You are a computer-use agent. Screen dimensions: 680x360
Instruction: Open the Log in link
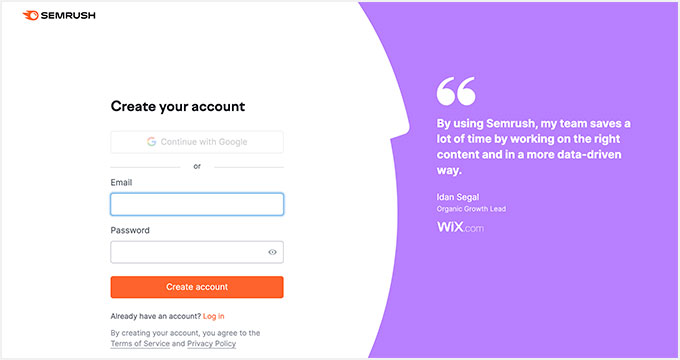(x=213, y=316)
